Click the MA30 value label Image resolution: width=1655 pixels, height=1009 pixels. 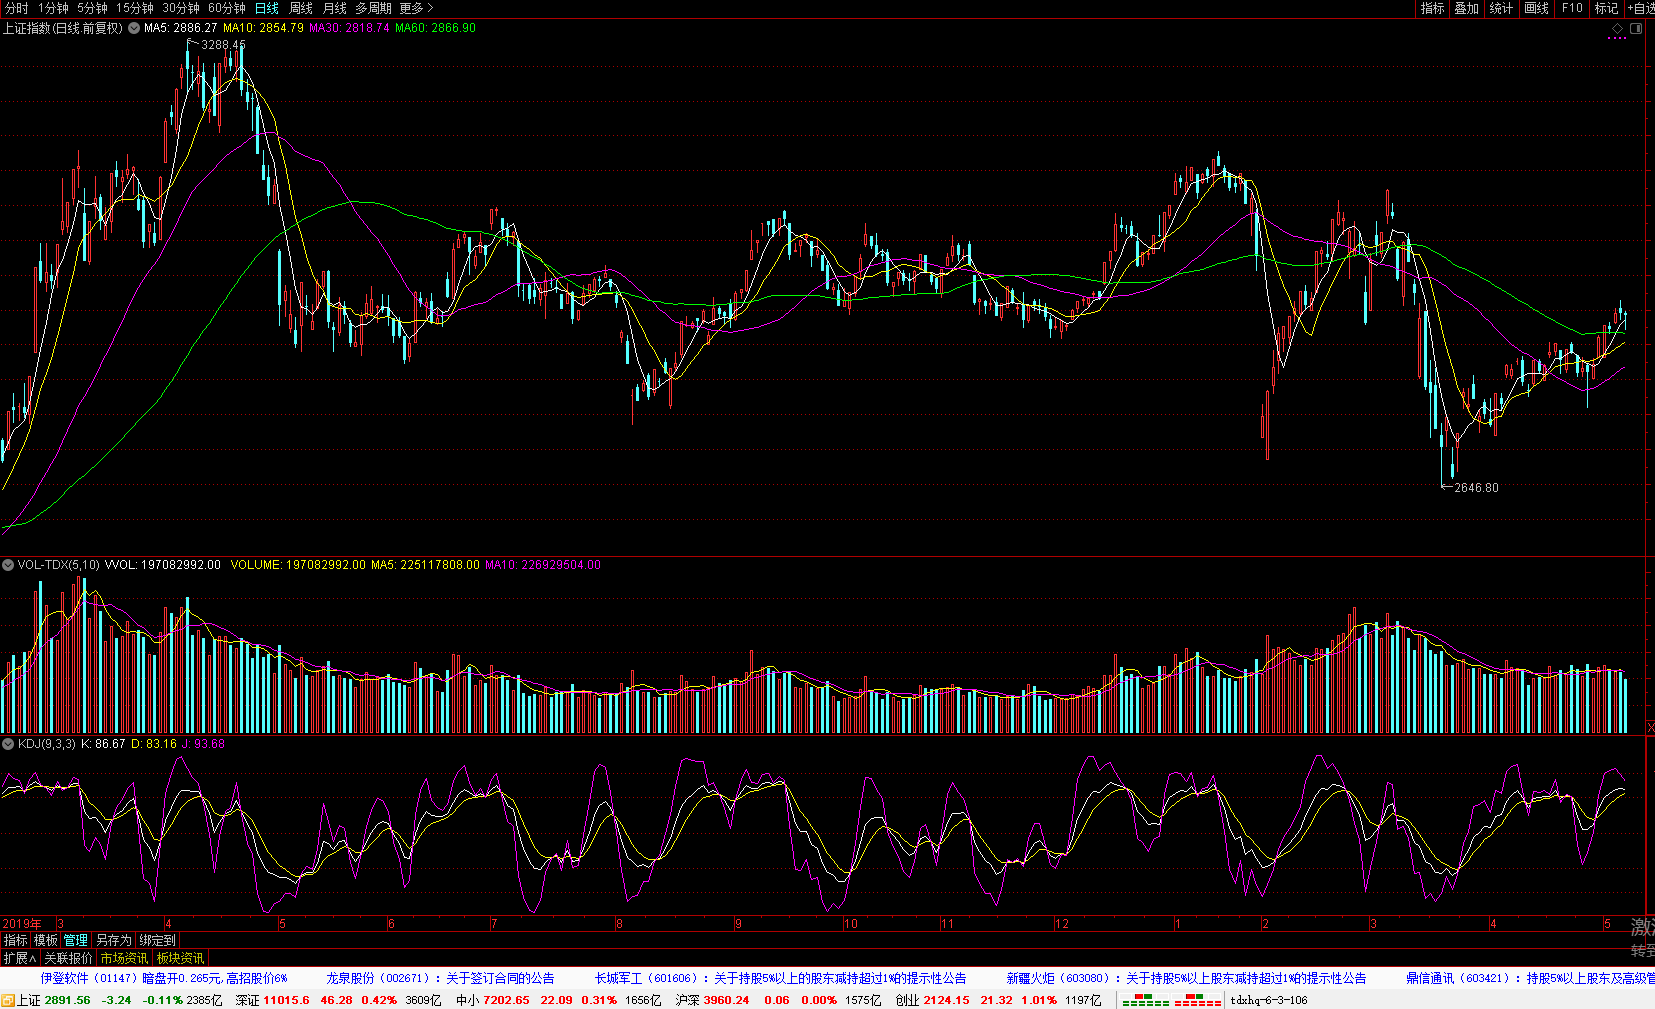pyautogui.click(x=349, y=28)
